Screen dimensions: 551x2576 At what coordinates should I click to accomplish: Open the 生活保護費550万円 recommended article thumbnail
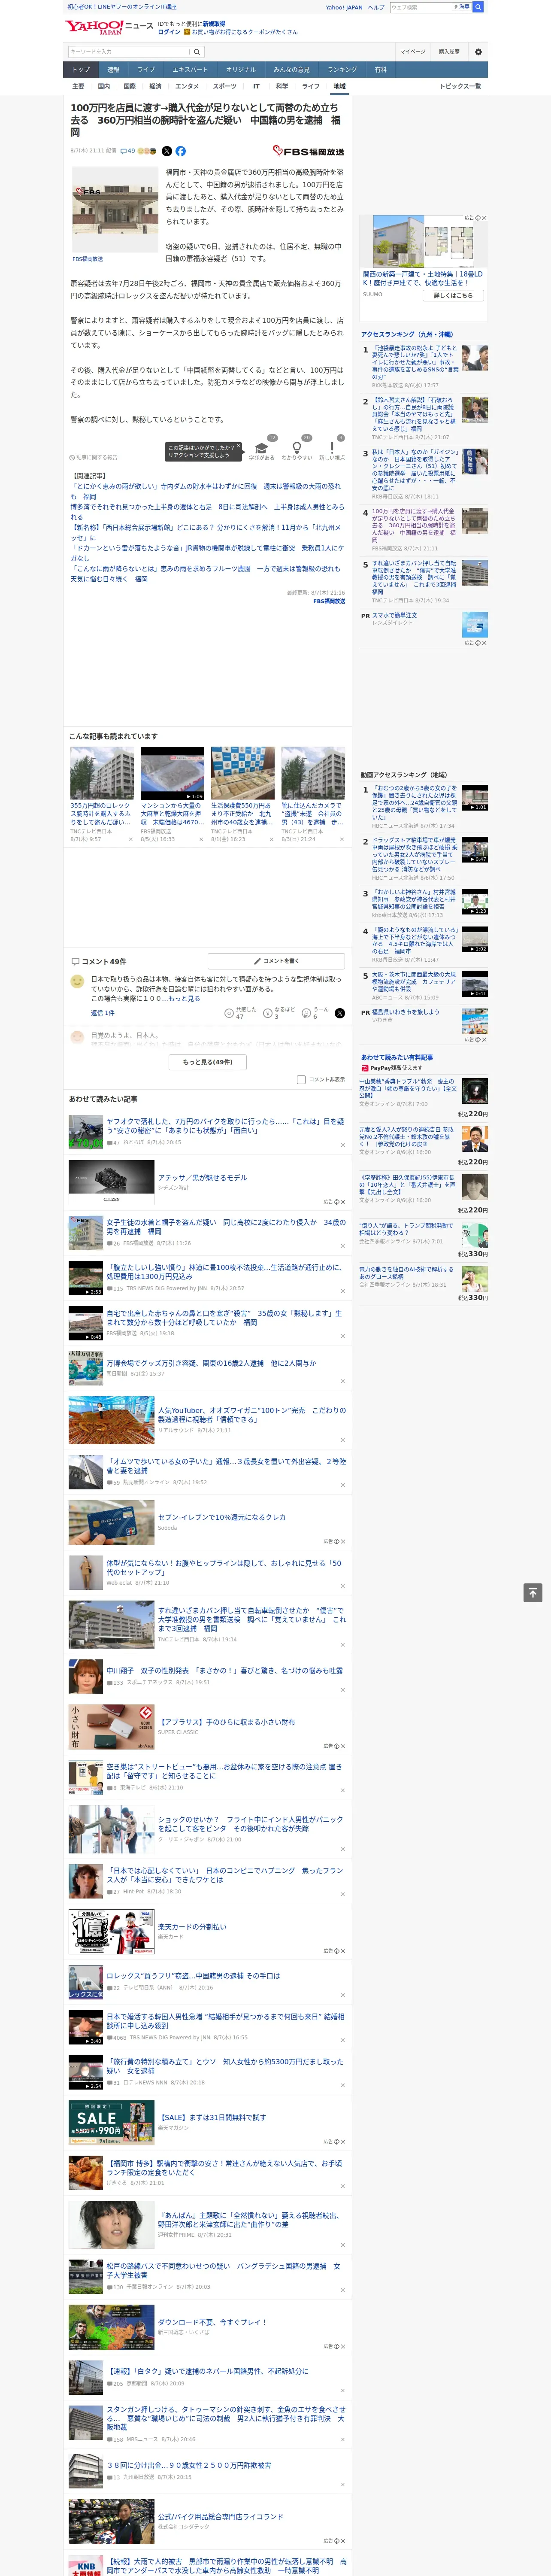point(242,773)
